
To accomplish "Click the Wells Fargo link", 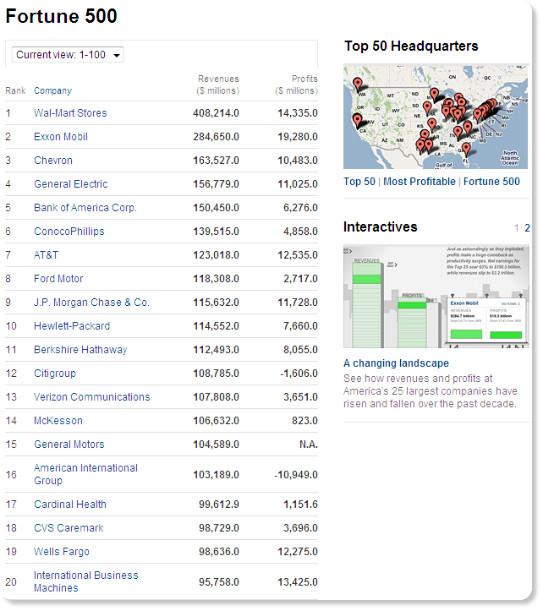I will [61, 552].
